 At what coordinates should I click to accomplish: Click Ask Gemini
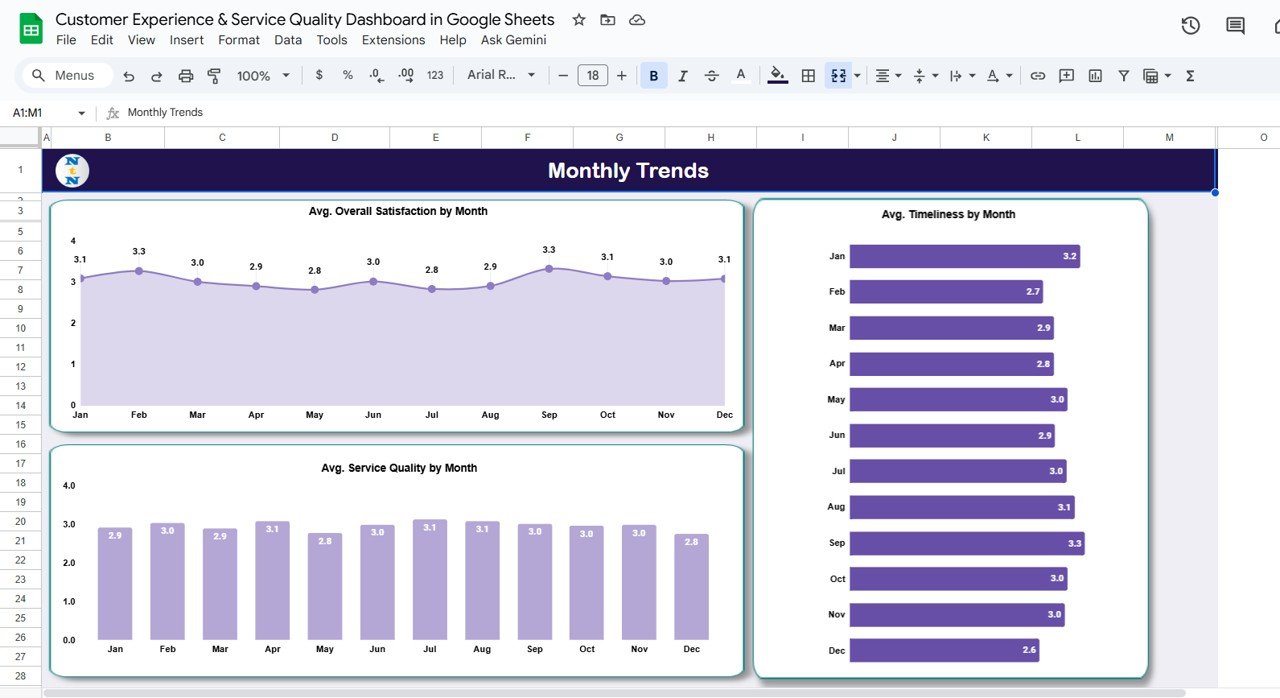513,40
